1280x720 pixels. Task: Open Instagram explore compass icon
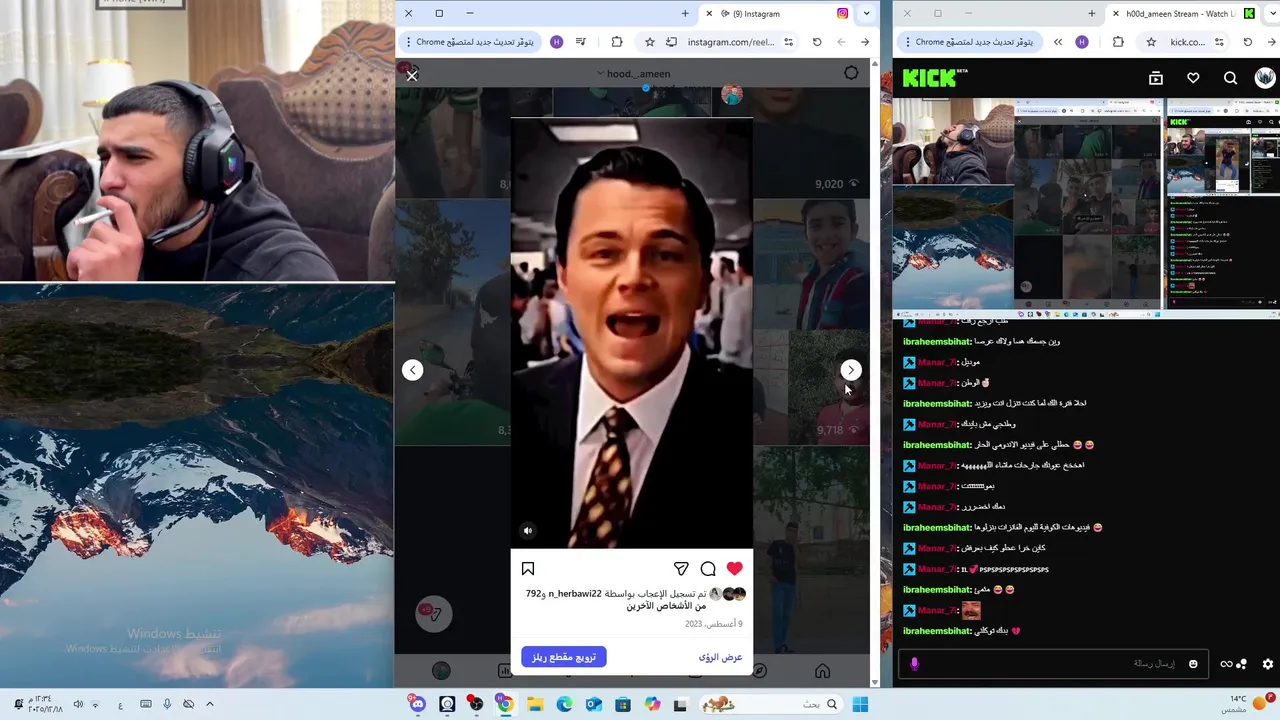(759, 671)
